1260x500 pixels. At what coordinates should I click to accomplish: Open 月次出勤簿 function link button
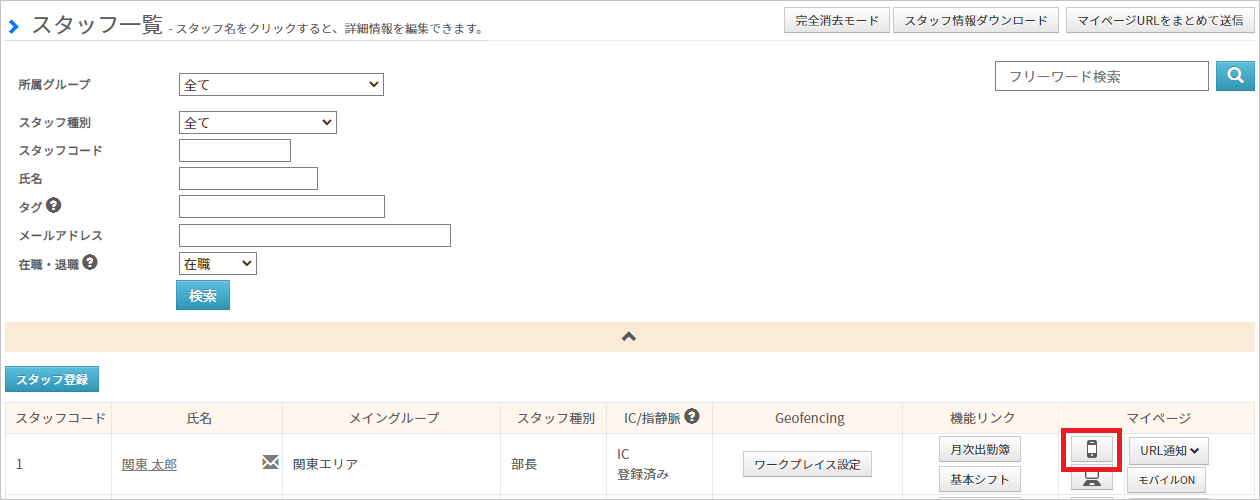(x=980, y=450)
